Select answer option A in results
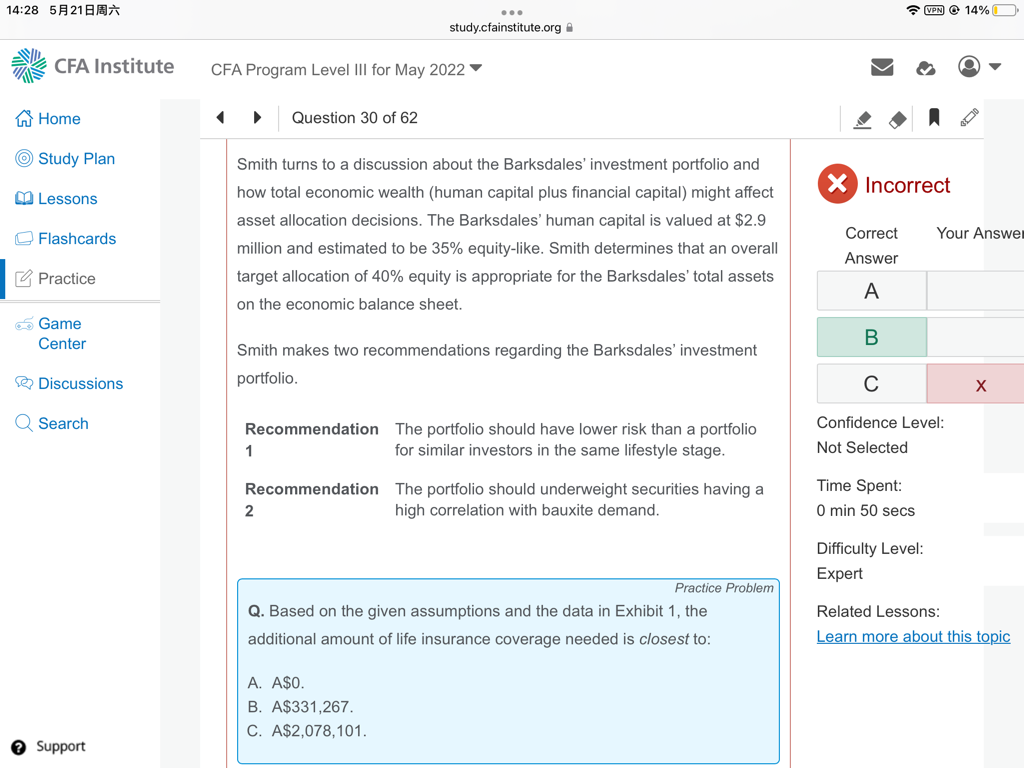 tap(871, 291)
